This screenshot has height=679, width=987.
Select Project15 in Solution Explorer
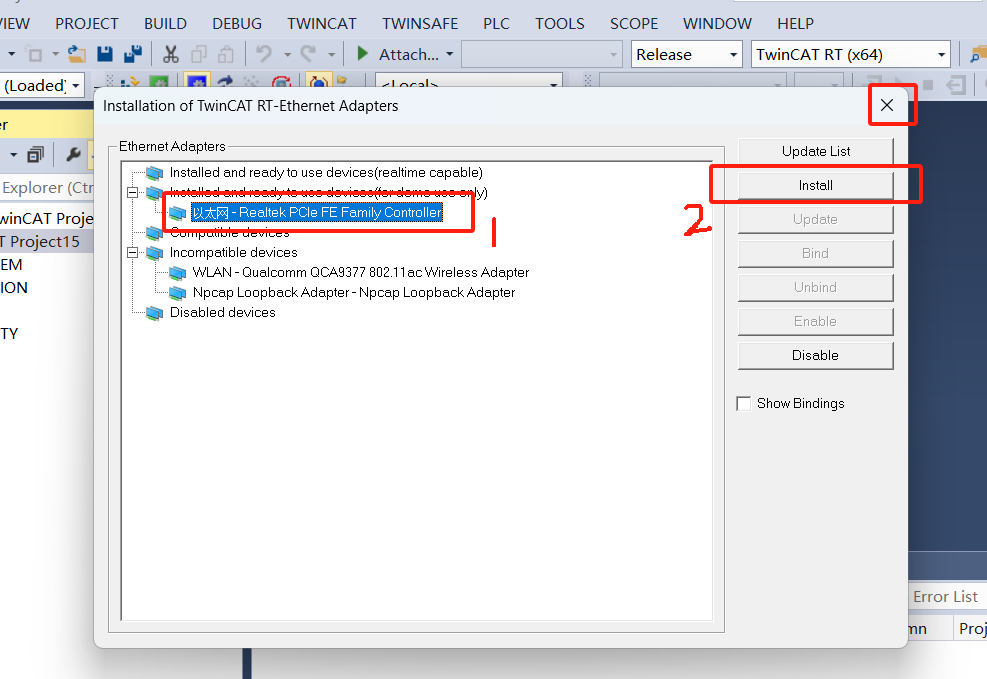tap(40, 242)
